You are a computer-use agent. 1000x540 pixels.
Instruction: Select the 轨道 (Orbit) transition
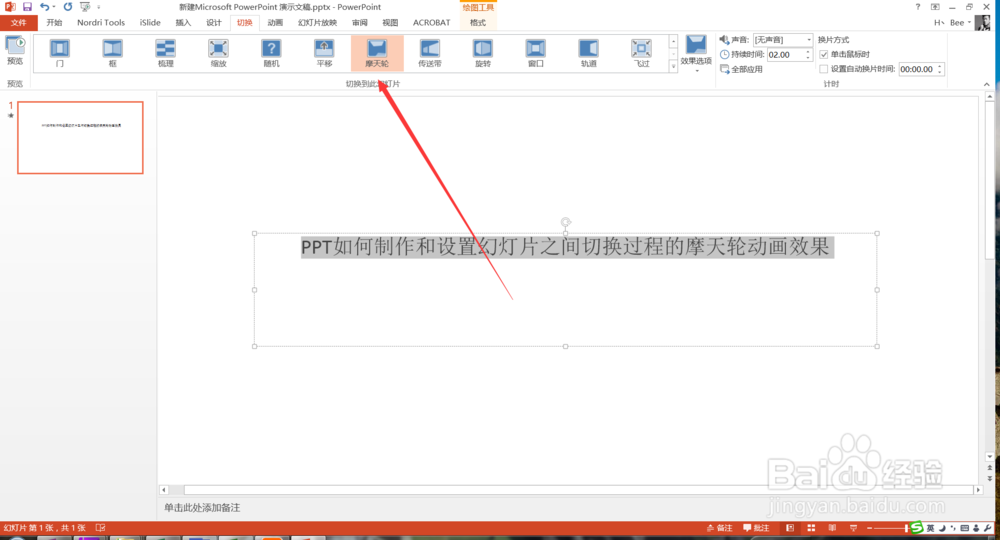click(589, 53)
